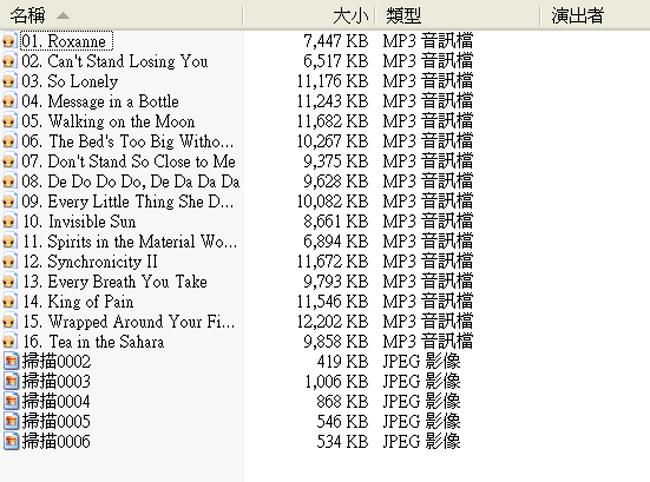
Task: Click MP3 icon of 14. King of Pain
Action: 10,302
